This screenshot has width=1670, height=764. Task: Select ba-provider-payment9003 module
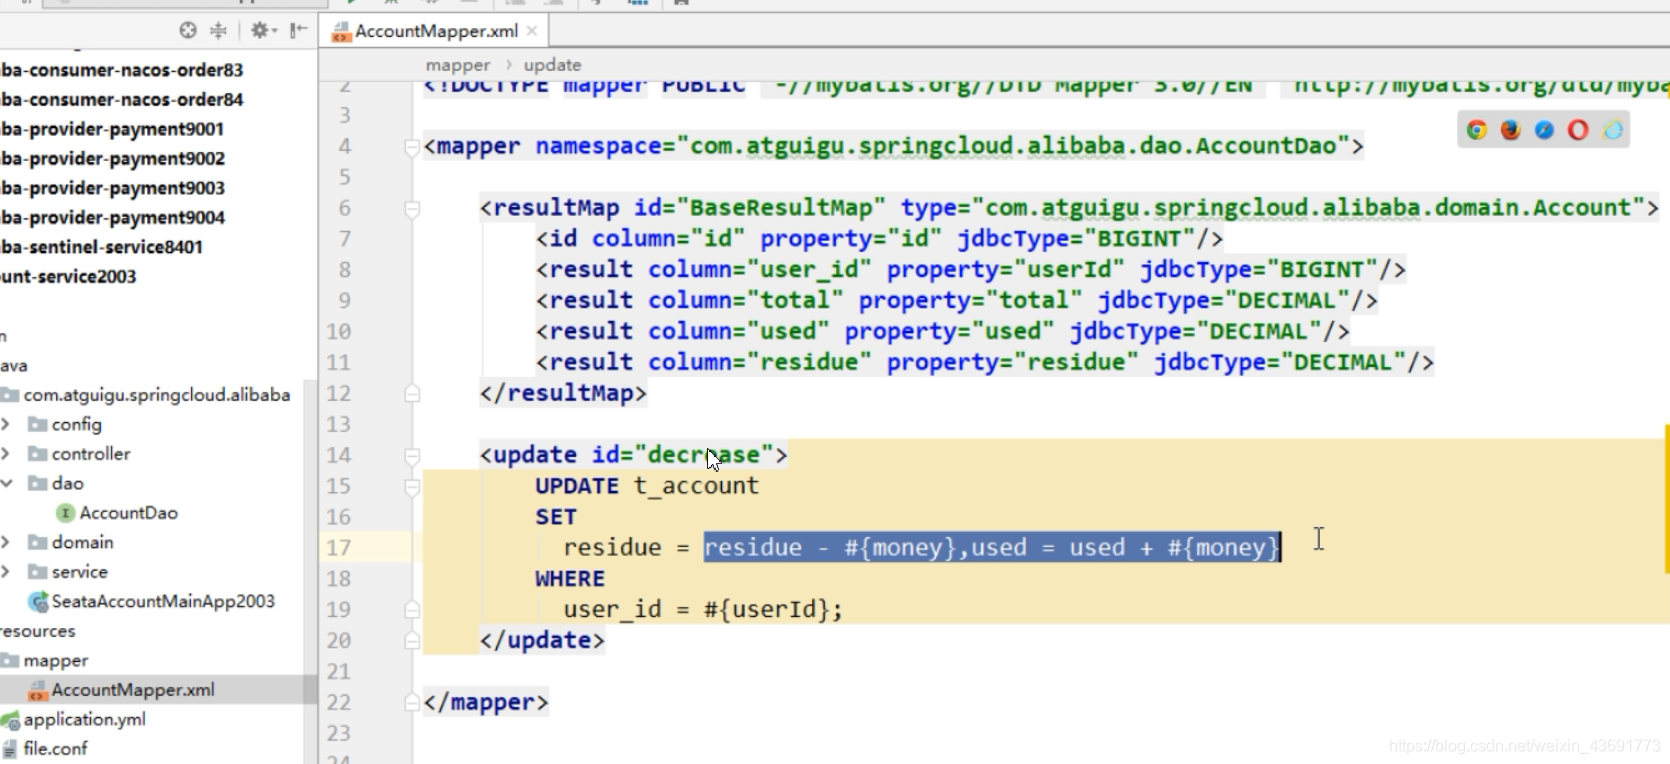[x=113, y=188]
